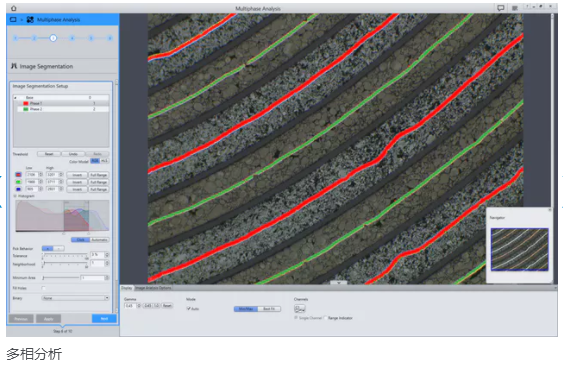Image resolution: width=563 pixels, height=368 pixels.
Task: Click the blue Next button
Action: click(x=104, y=318)
